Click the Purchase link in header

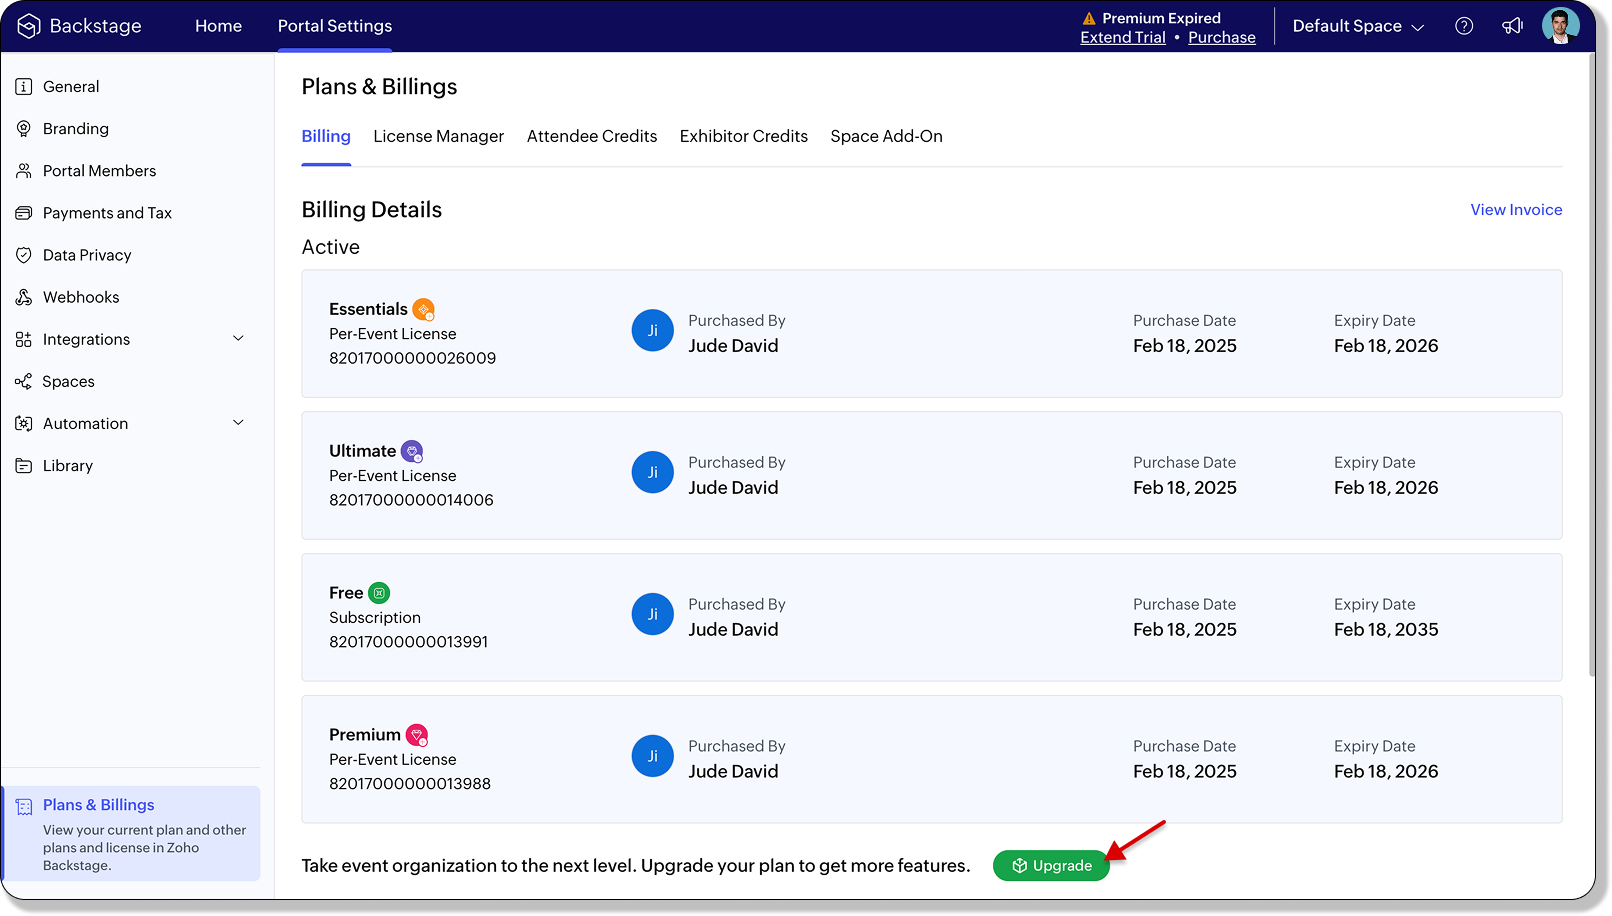(1222, 37)
